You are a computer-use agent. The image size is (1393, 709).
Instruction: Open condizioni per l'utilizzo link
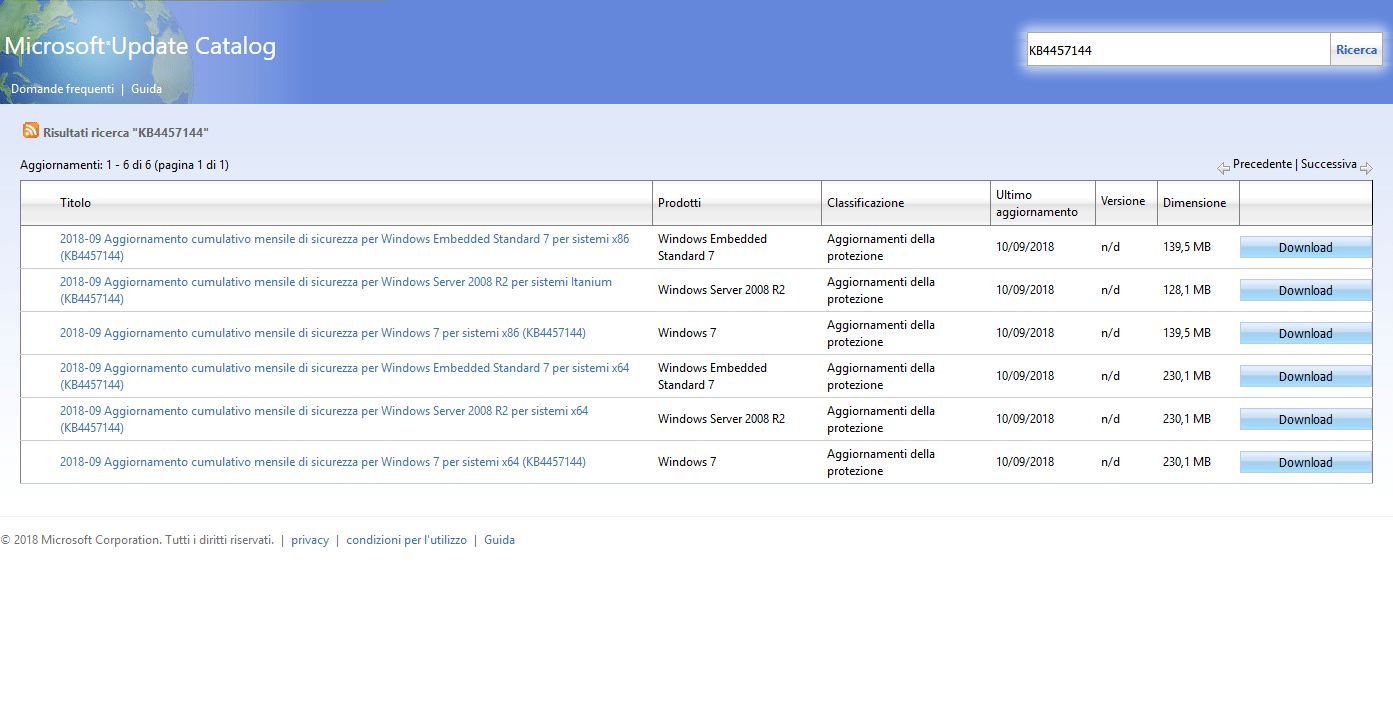pyautogui.click(x=406, y=540)
